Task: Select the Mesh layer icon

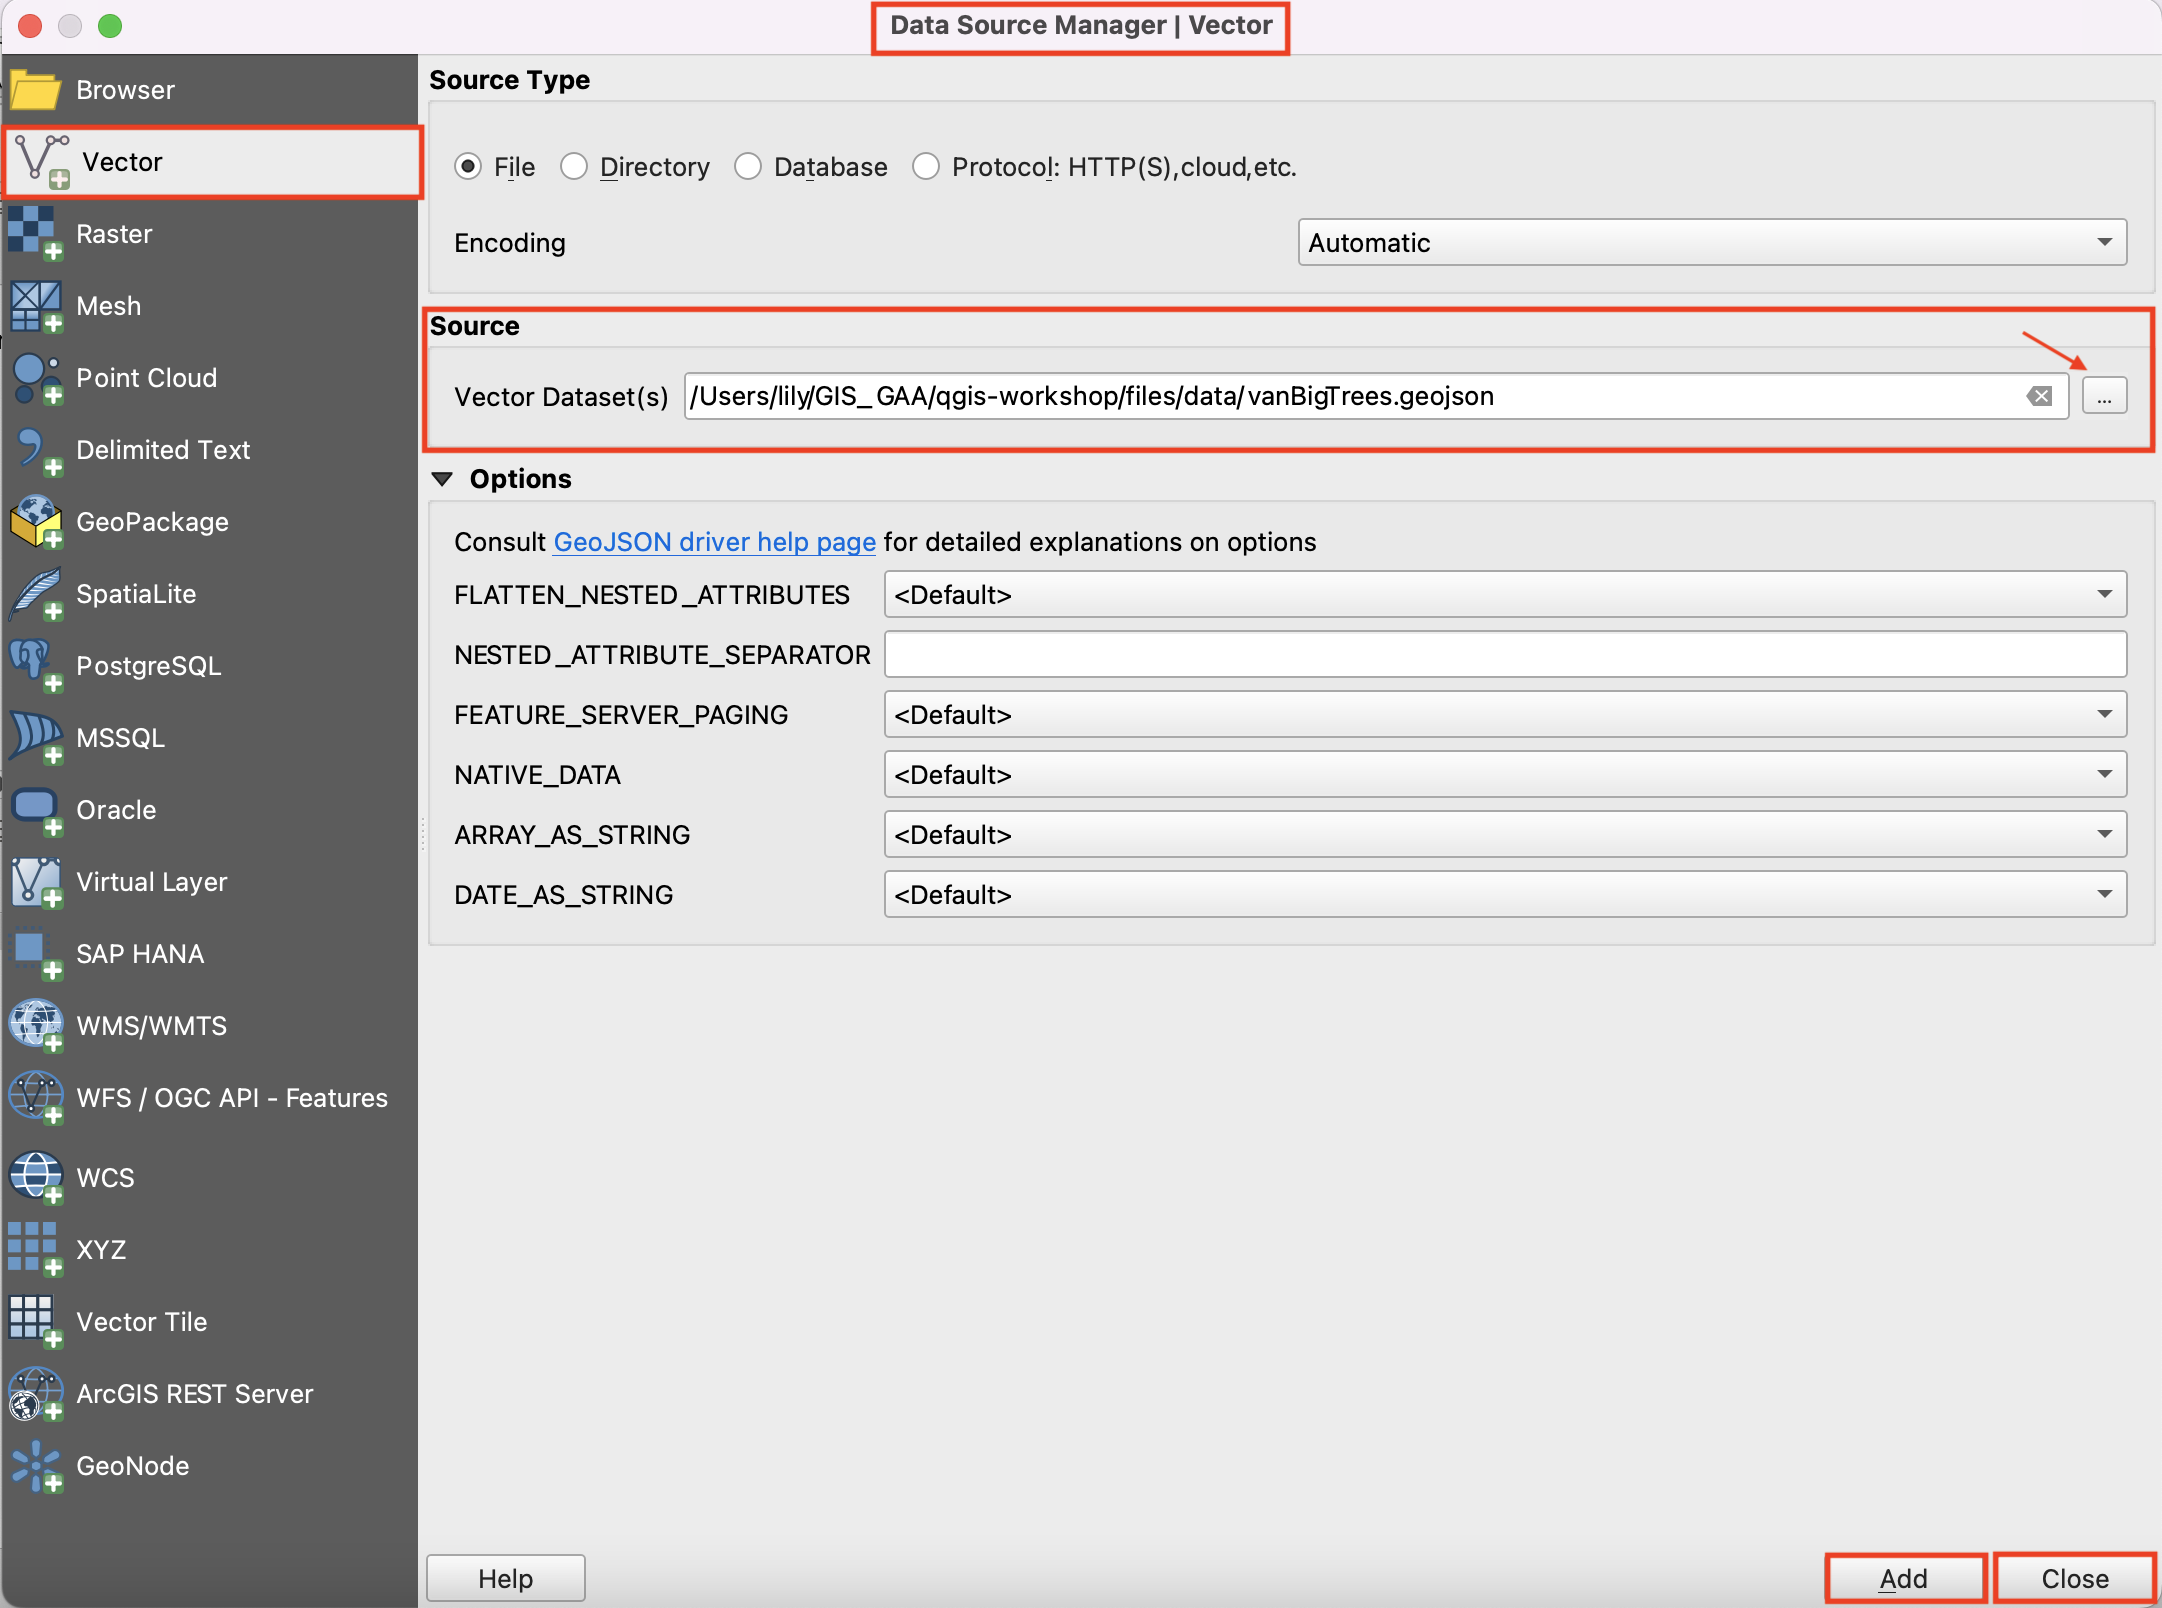Action: coord(34,304)
